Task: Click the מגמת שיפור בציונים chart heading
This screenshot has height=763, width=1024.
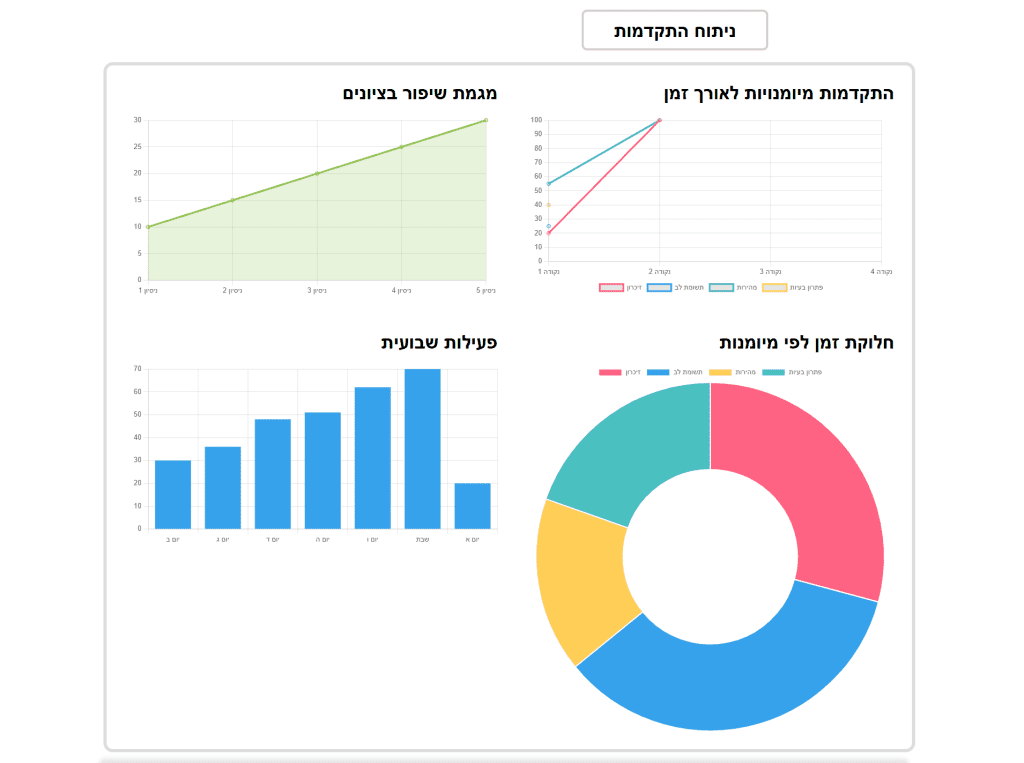Action: click(420, 93)
